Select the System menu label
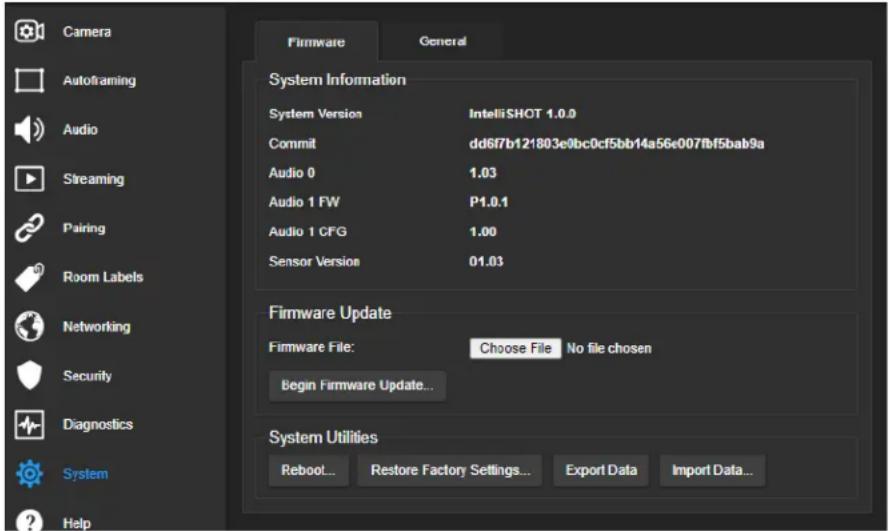Viewport: 889px width, 531px height. [x=85, y=474]
